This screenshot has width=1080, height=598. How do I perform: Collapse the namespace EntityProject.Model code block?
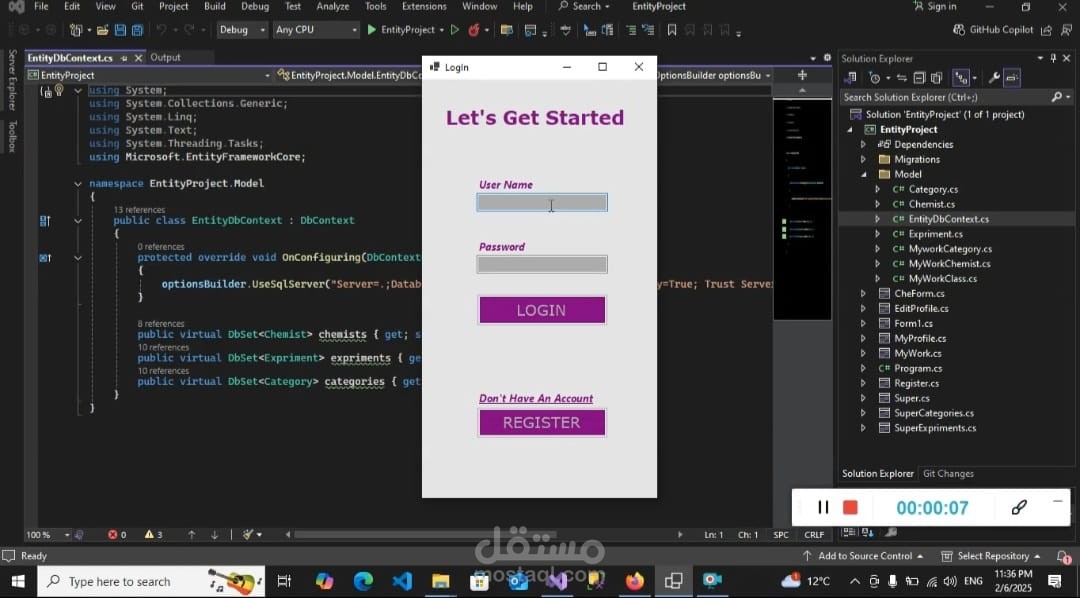pos(78,184)
